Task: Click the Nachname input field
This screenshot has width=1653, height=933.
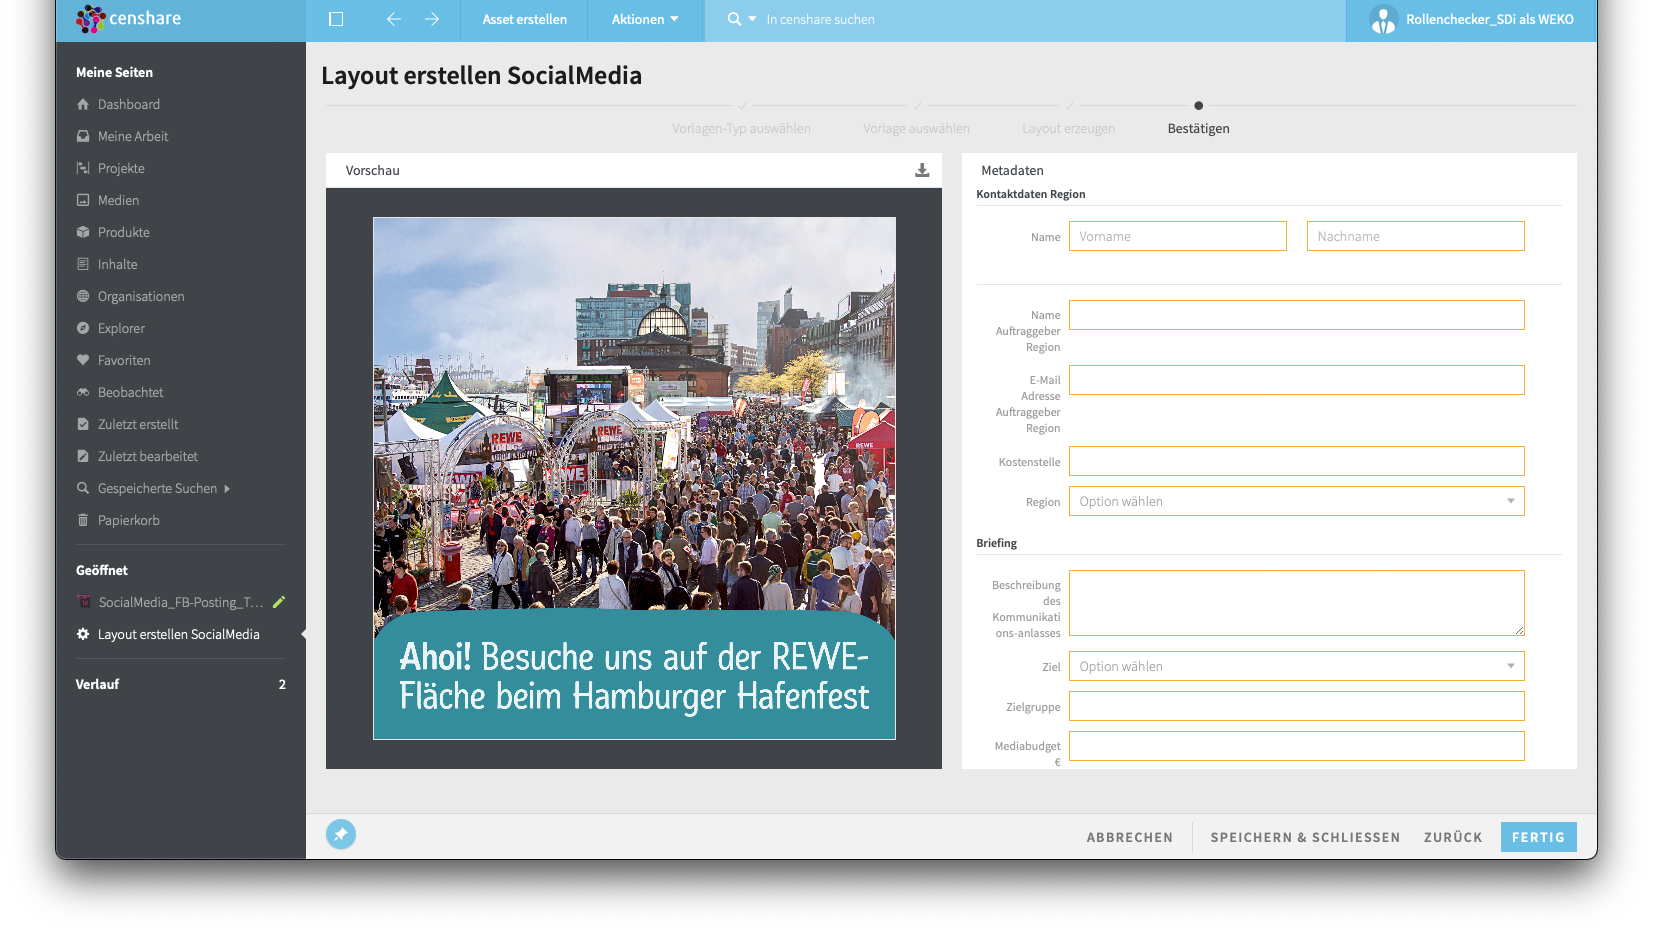Action: click(x=1415, y=236)
